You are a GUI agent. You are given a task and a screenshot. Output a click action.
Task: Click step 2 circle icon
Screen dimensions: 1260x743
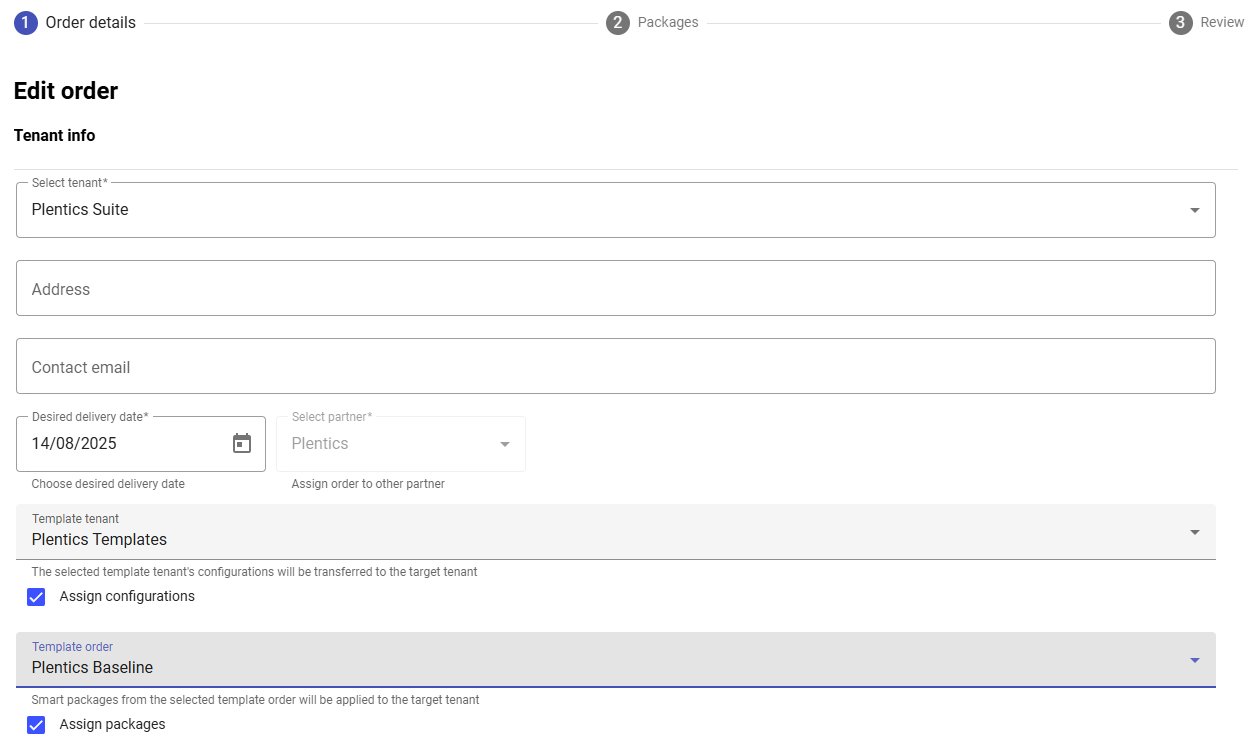tap(618, 22)
